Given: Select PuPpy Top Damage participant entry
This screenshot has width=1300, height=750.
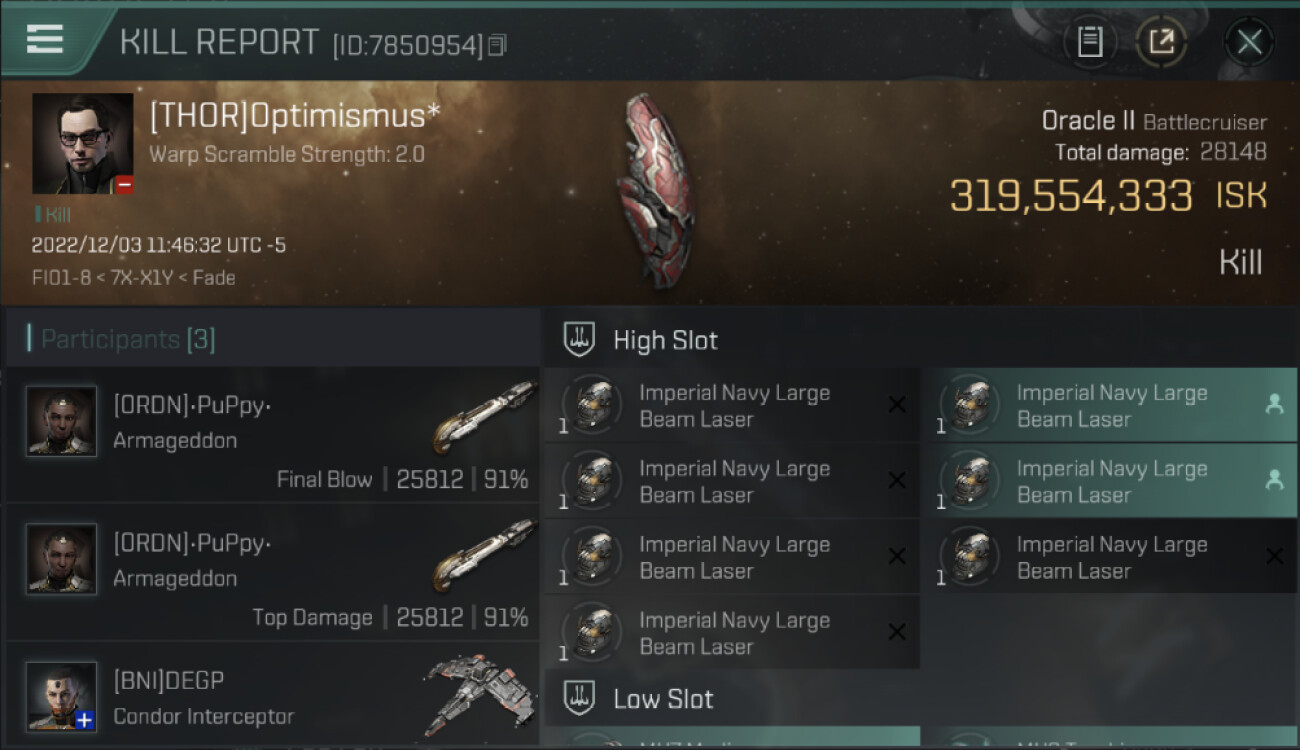Looking at the screenshot, I should coord(273,572).
